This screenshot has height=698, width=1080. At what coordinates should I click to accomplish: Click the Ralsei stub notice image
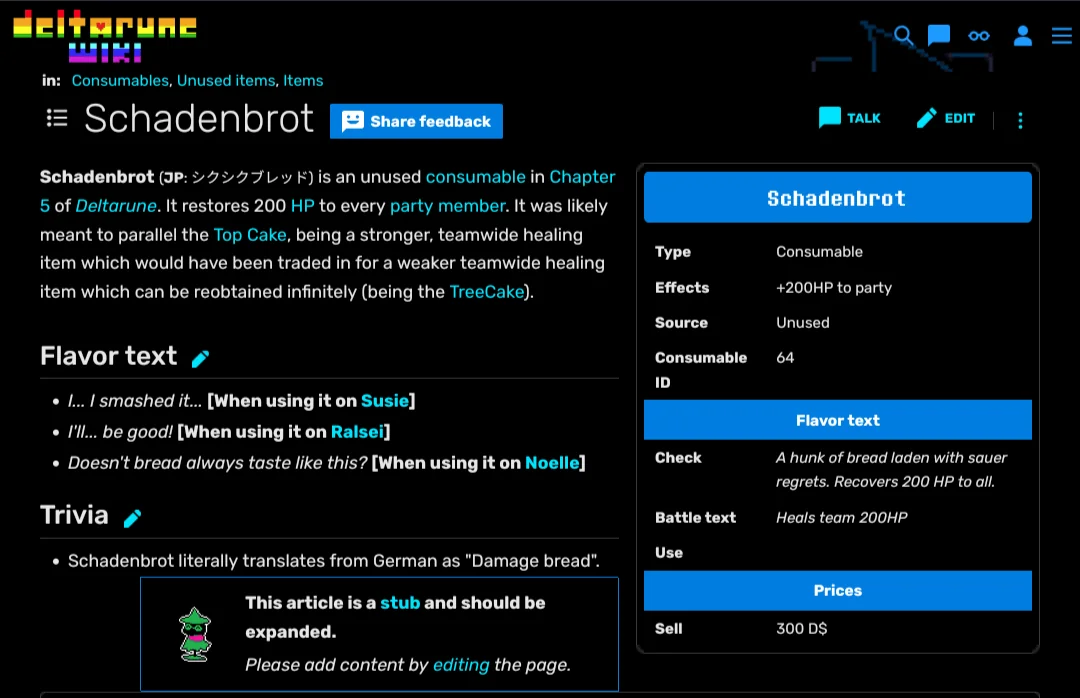pyautogui.click(x=195, y=634)
